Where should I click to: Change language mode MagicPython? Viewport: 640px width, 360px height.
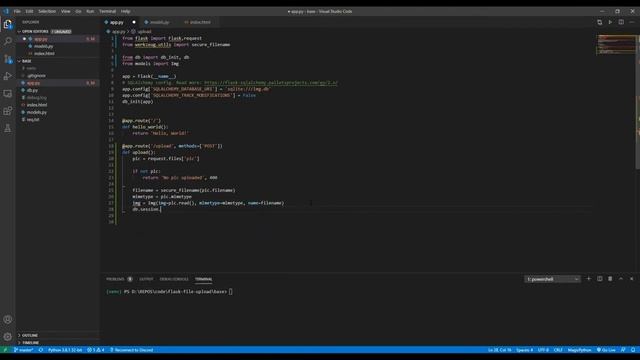[579, 350]
